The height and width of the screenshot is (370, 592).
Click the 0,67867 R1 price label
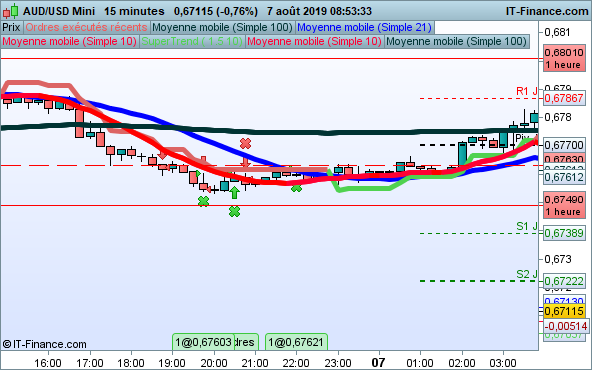pos(564,98)
